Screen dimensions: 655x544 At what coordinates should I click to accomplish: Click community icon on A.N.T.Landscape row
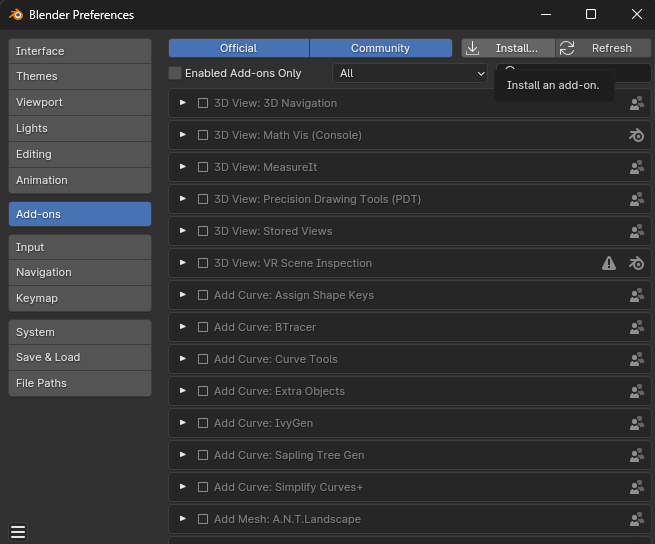pyautogui.click(x=637, y=519)
